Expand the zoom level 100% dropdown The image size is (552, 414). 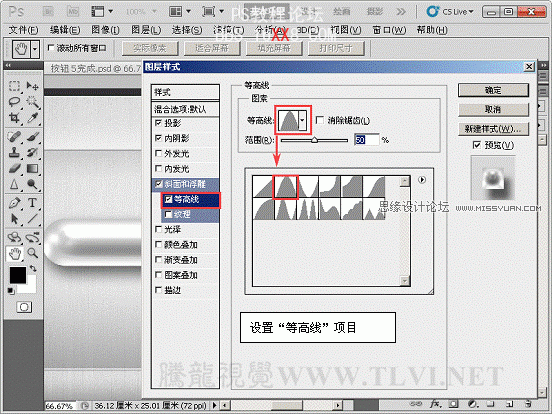(154, 12)
